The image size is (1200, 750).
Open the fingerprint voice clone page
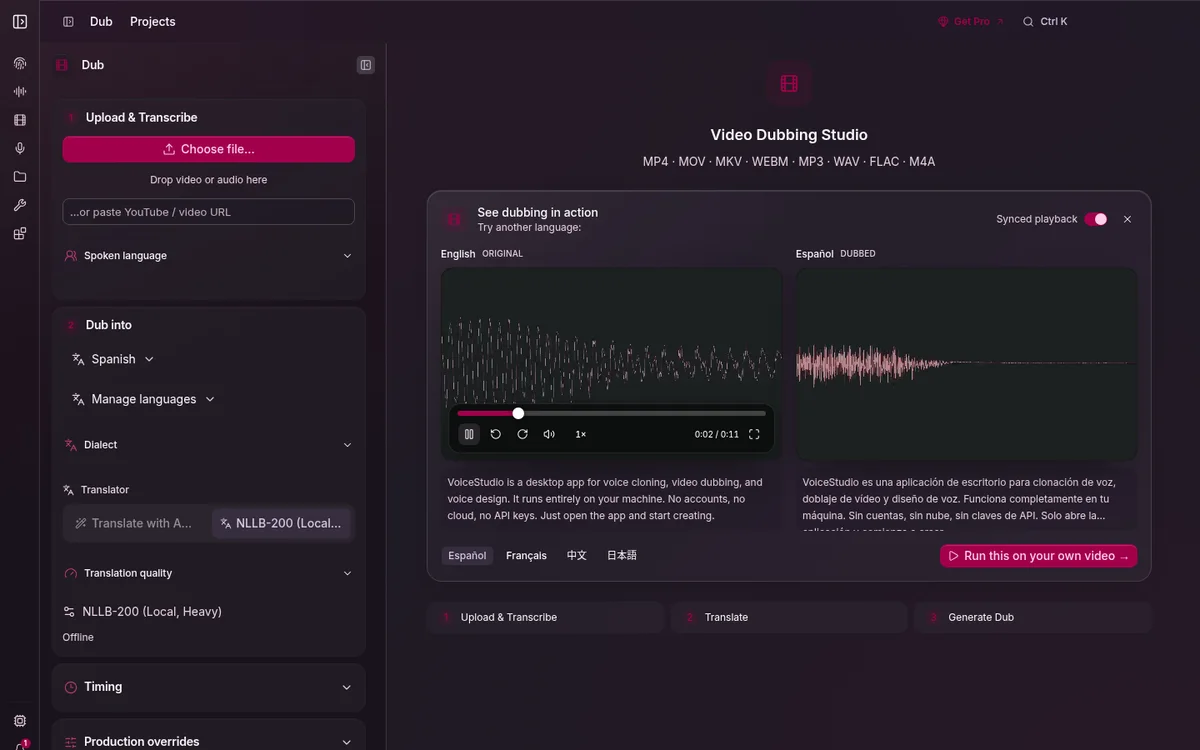pyautogui.click(x=20, y=63)
